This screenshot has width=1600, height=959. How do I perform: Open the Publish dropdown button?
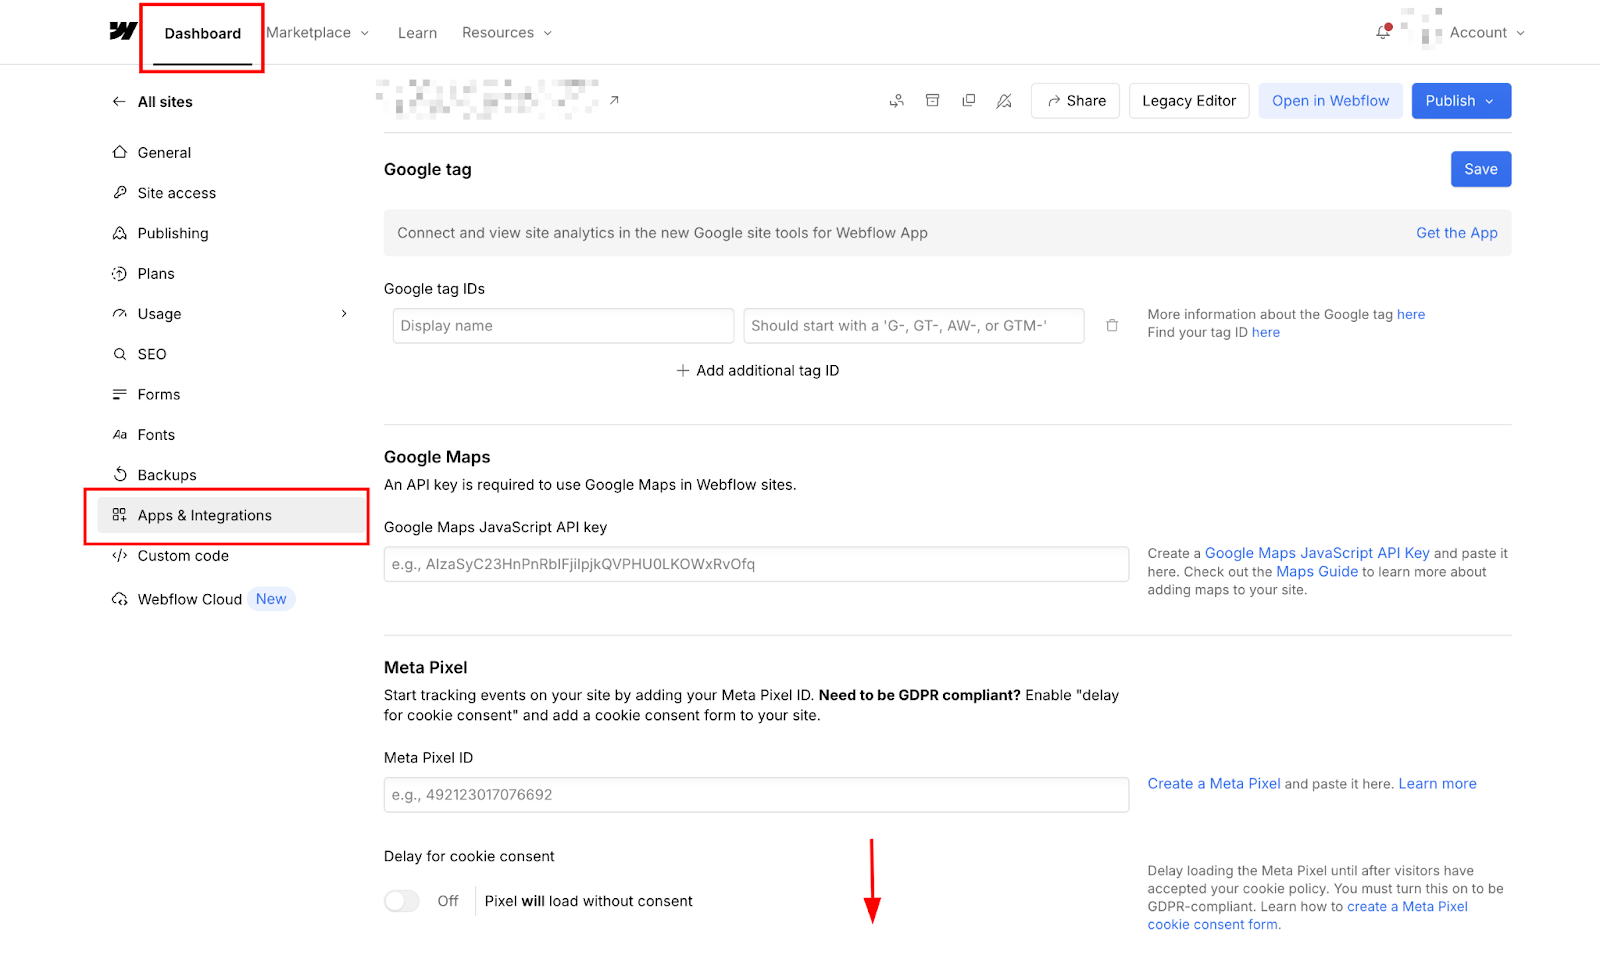pyautogui.click(x=1461, y=101)
